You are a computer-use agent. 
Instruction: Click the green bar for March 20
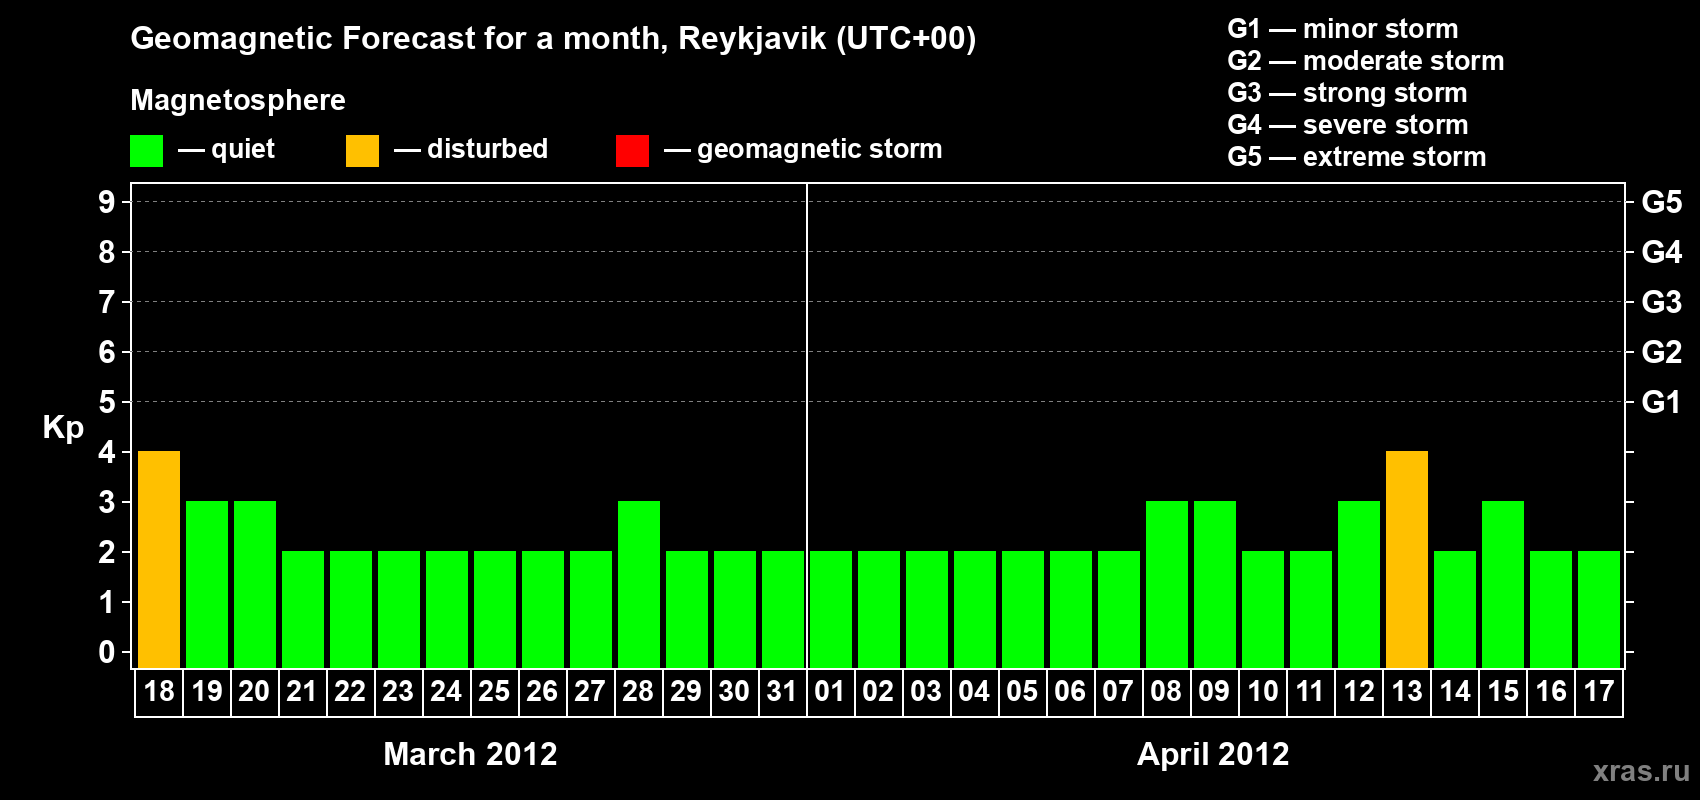pyautogui.click(x=255, y=585)
